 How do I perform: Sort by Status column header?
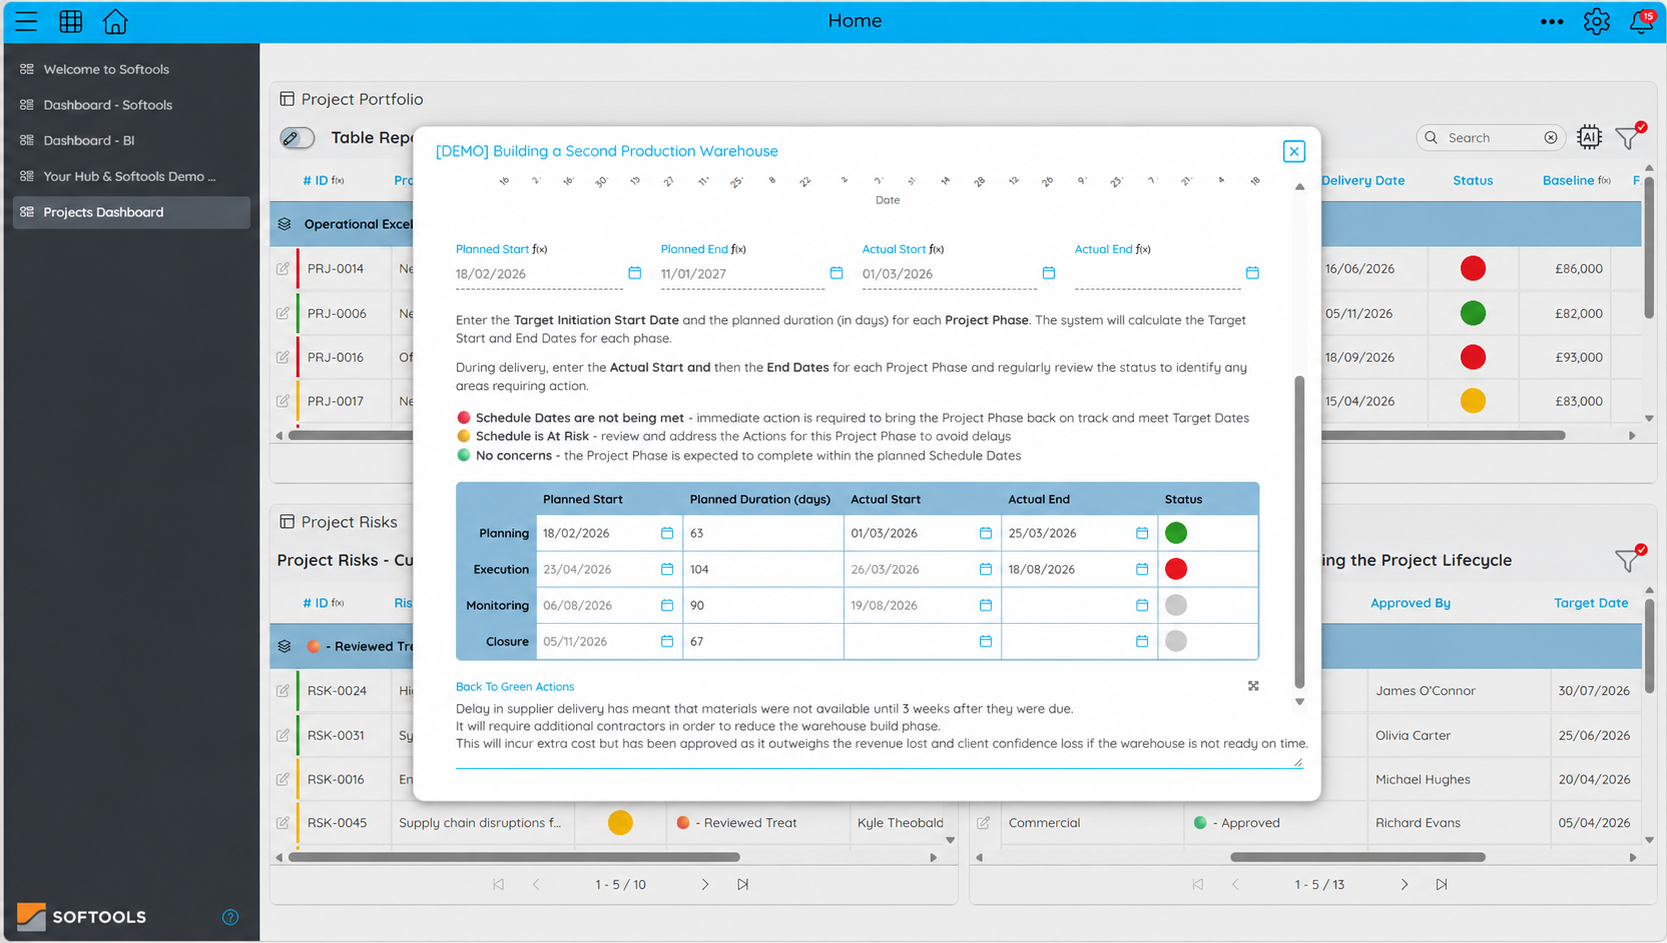(x=1472, y=180)
